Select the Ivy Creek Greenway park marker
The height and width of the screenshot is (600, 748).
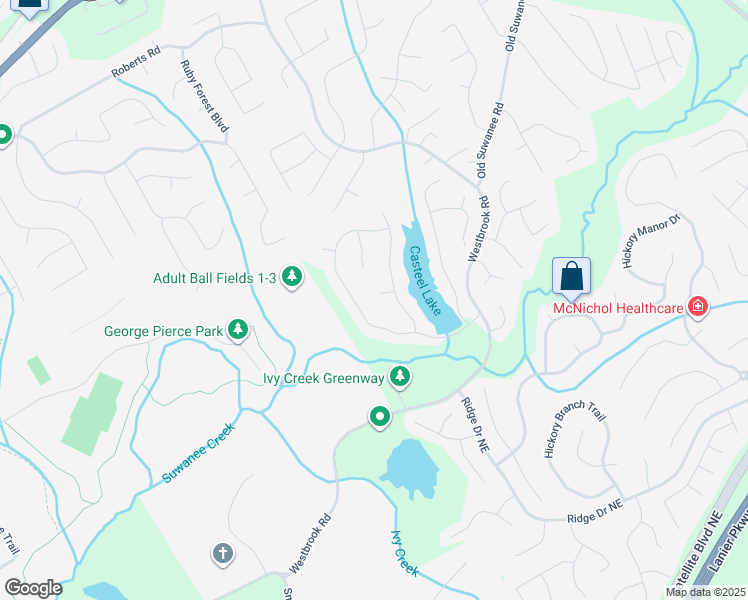pyautogui.click(x=400, y=377)
